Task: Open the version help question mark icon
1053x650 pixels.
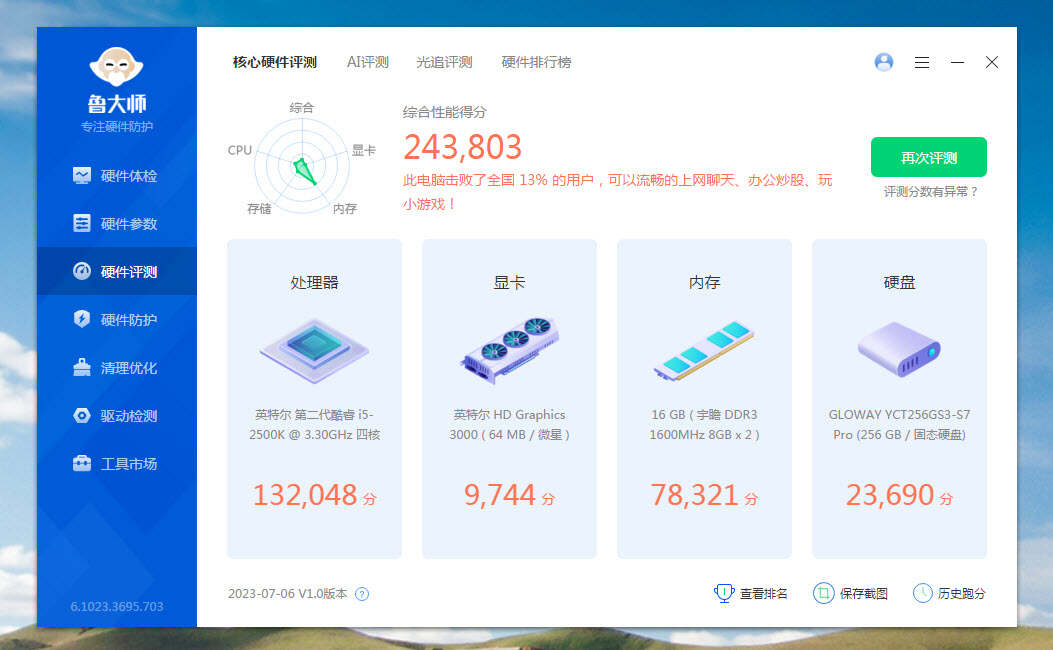Action: 363,593
